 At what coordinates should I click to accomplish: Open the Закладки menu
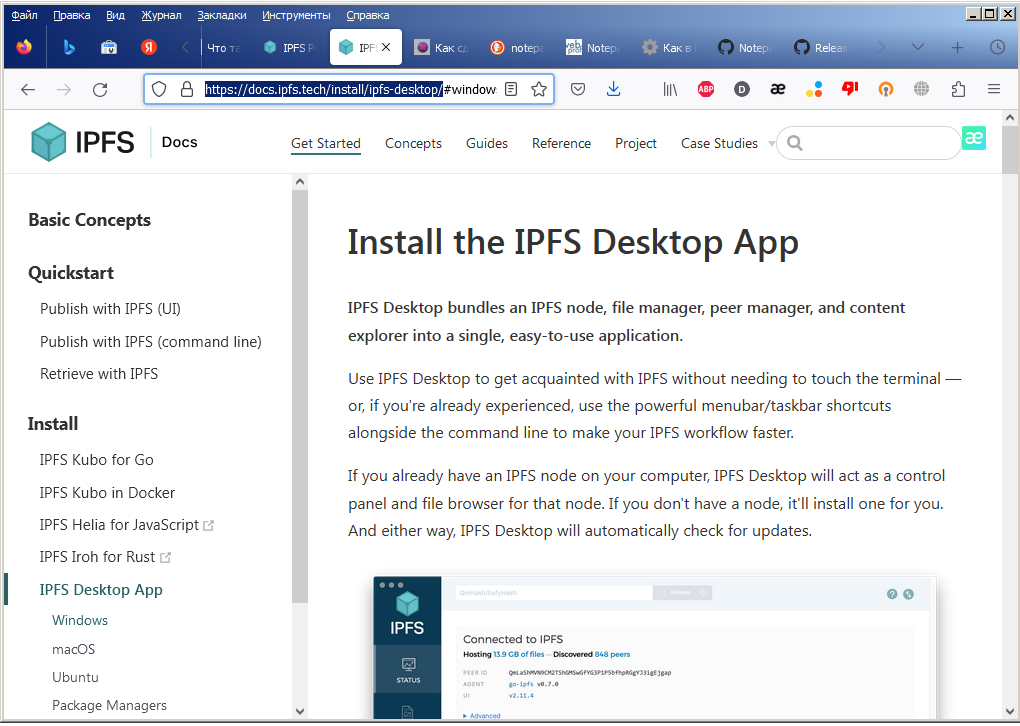click(222, 15)
